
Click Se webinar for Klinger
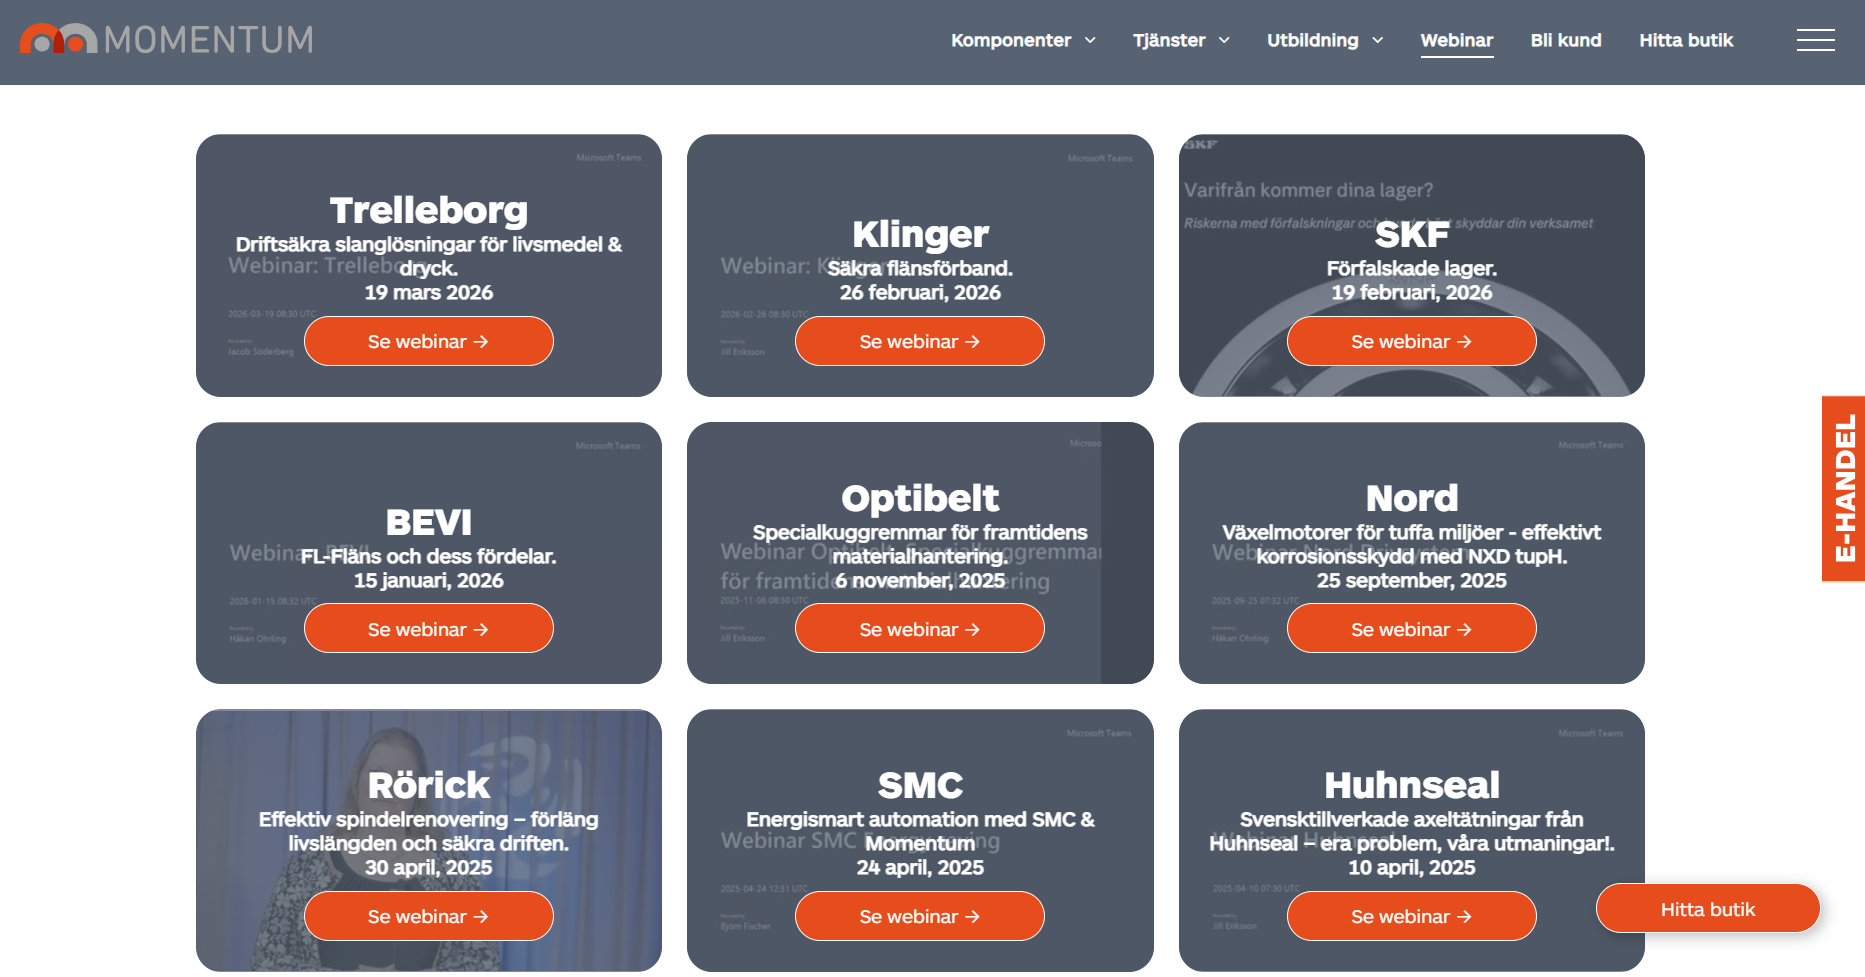coord(919,341)
